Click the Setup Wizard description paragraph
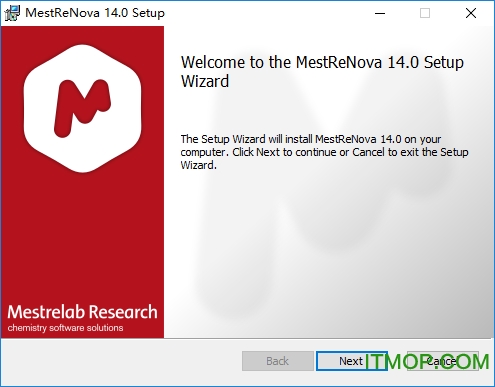Image resolution: width=495 pixels, height=387 pixels. click(x=324, y=152)
